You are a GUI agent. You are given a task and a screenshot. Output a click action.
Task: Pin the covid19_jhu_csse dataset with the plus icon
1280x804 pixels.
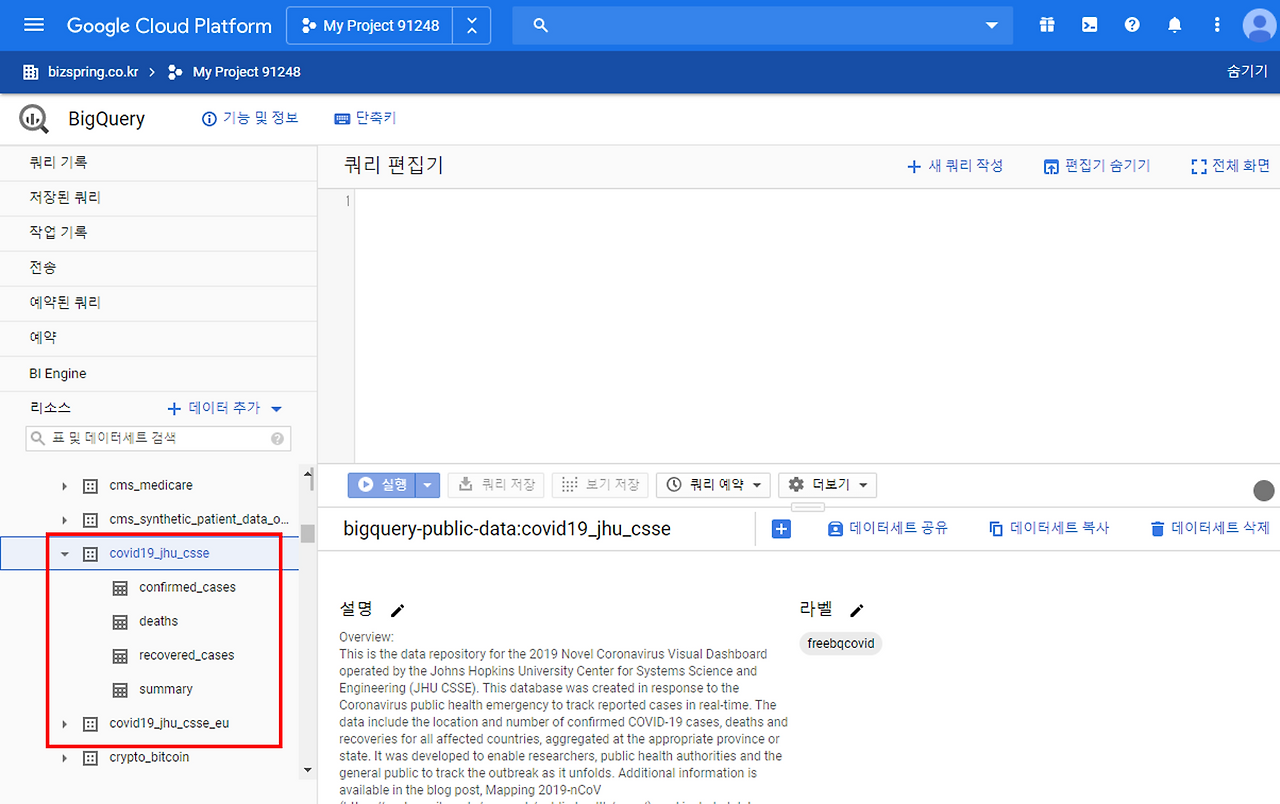click(781, 529)
